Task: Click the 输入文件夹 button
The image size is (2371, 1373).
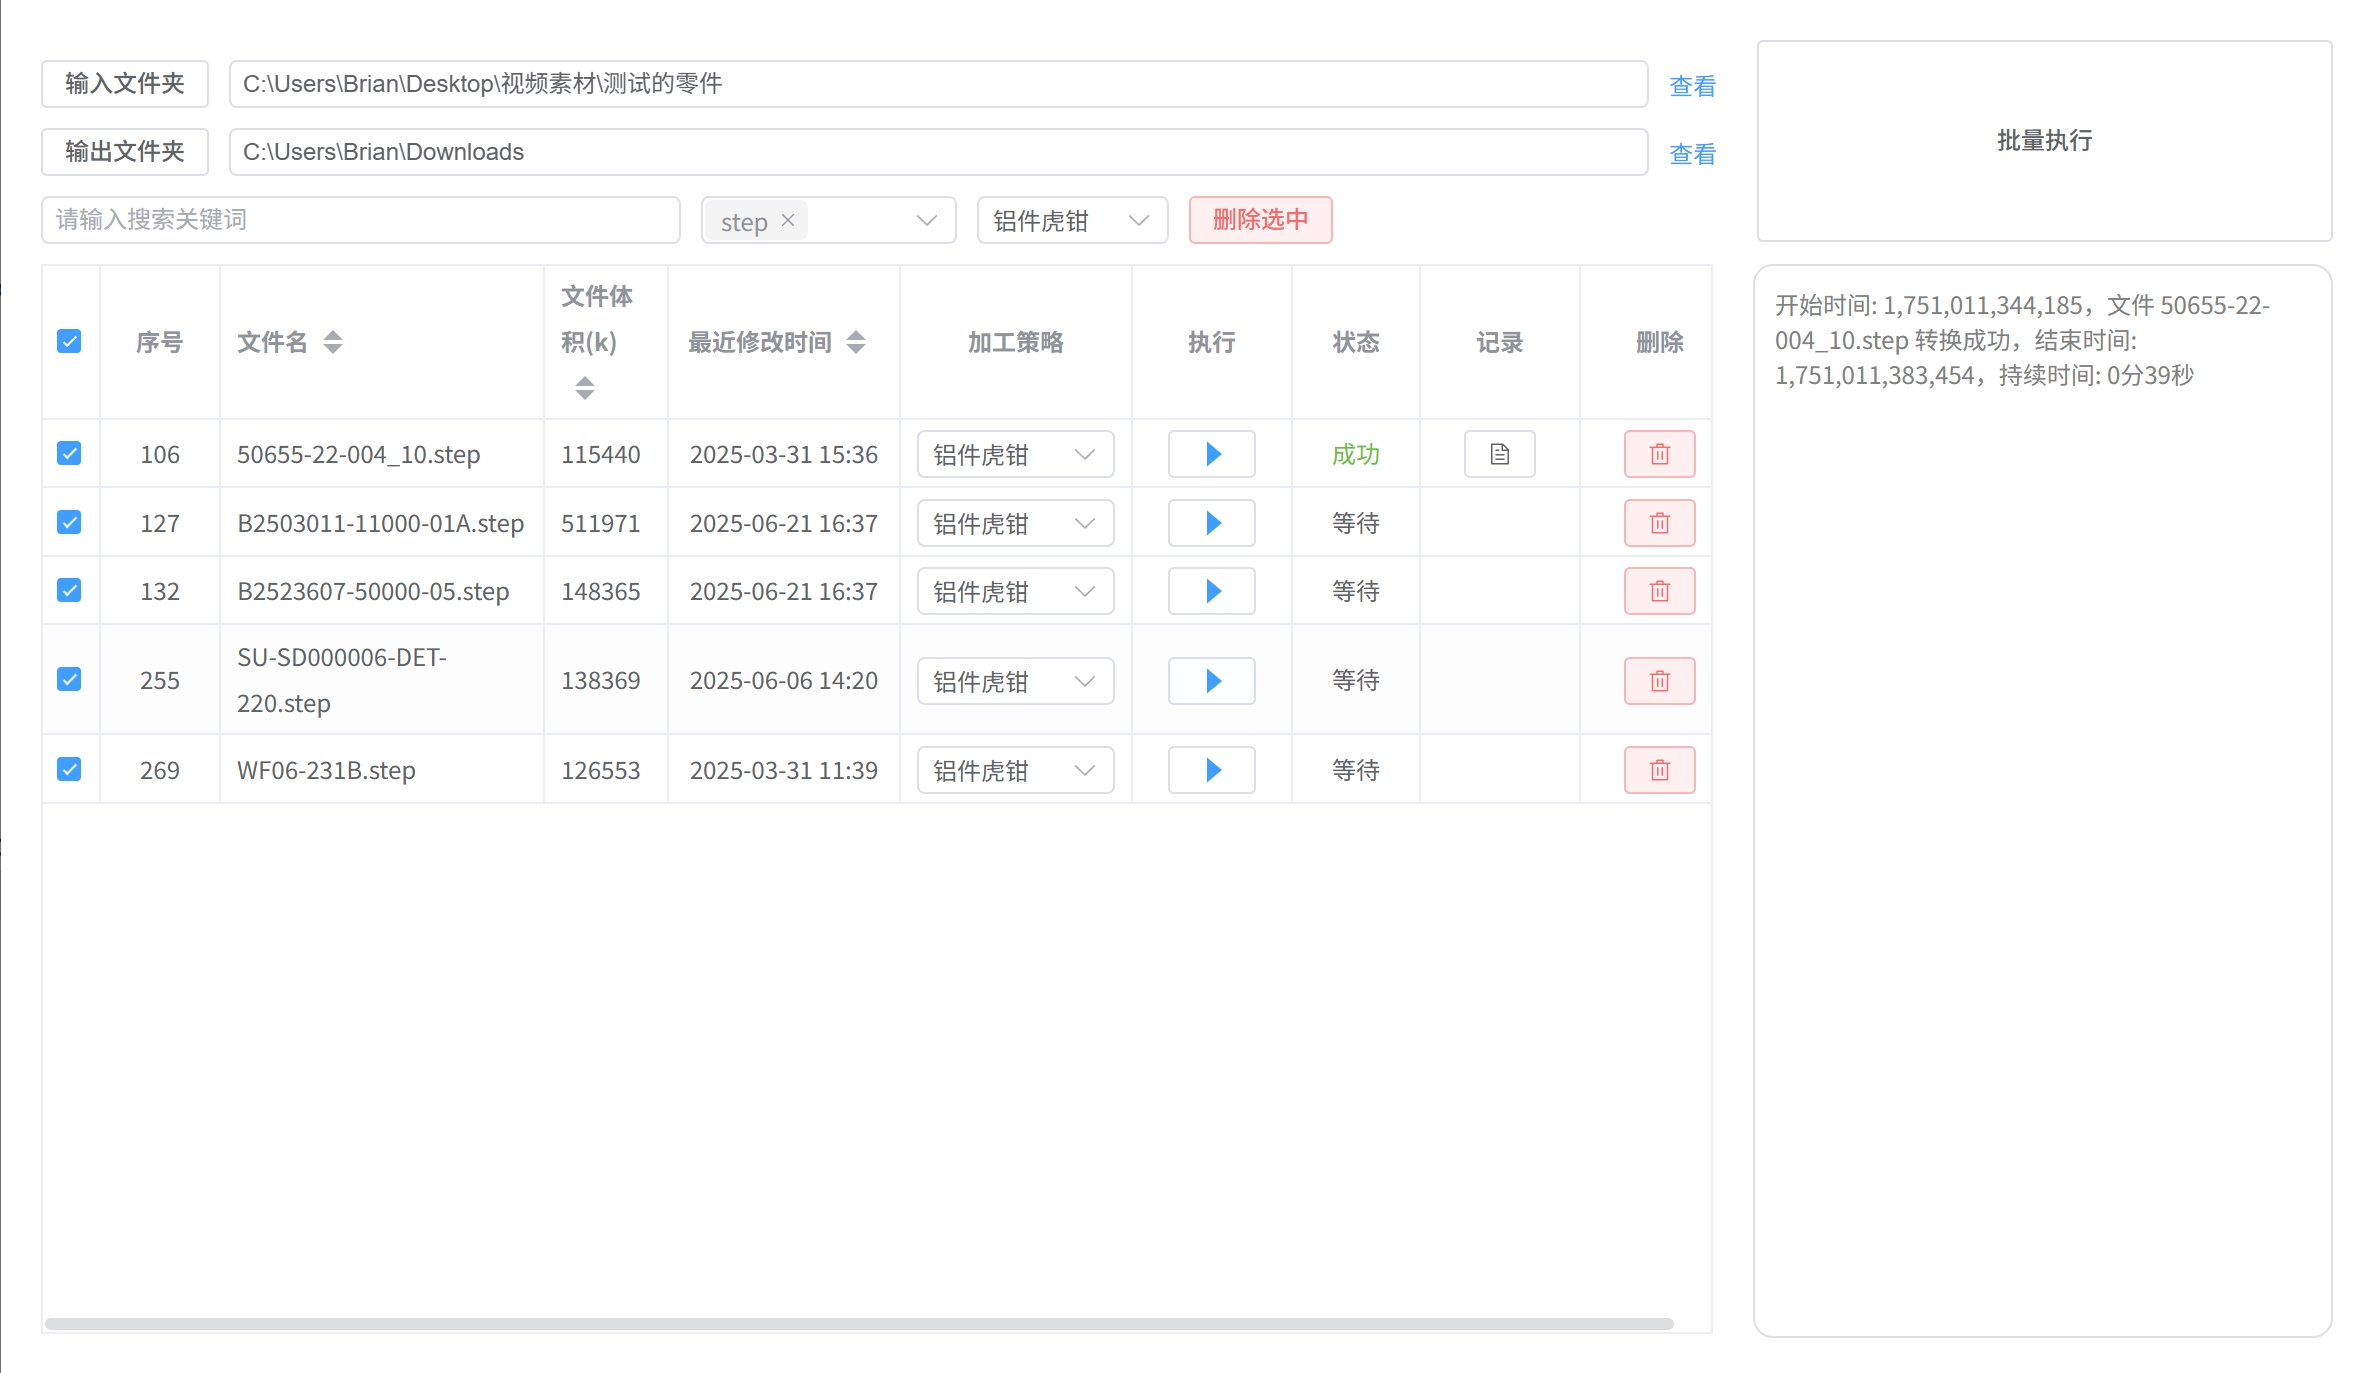Action: click(x=125, y=84)
